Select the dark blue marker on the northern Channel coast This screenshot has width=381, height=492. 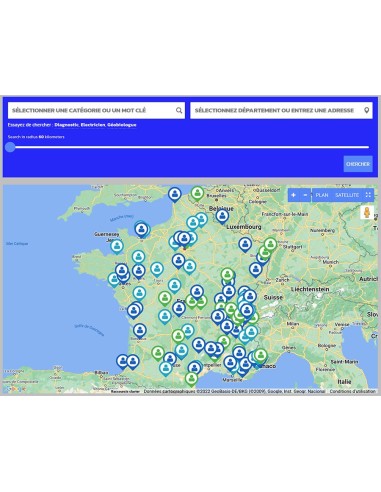click(x=175, y=195)
